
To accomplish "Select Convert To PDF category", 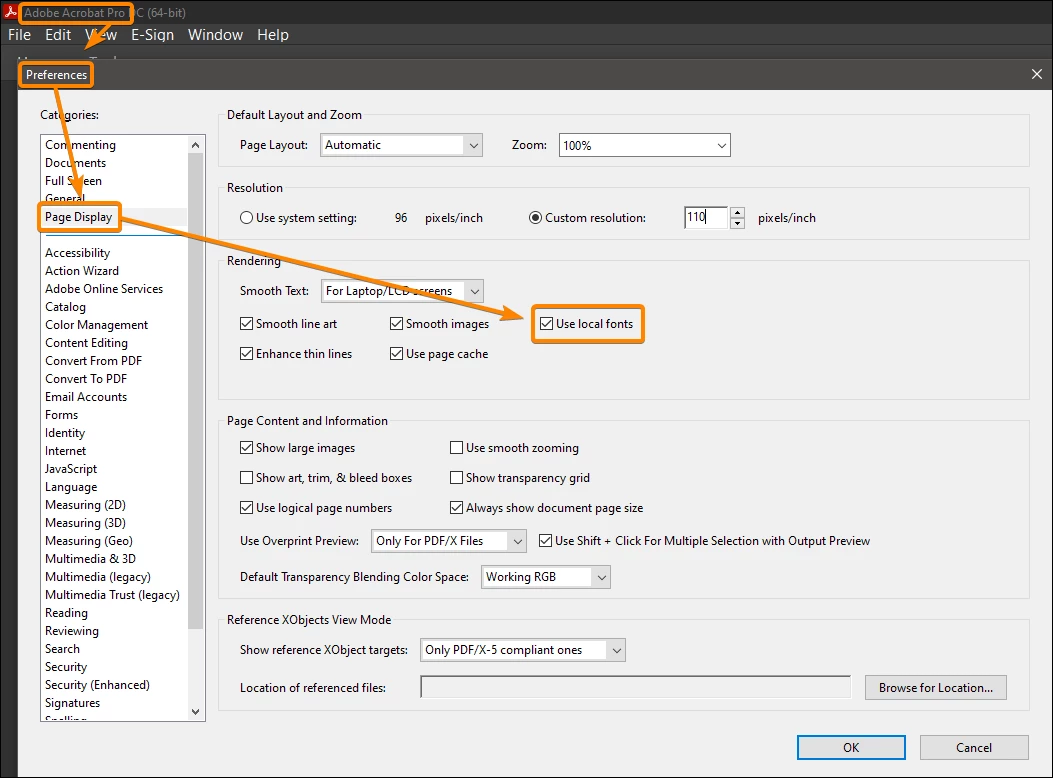I will [x=86, y=379].
